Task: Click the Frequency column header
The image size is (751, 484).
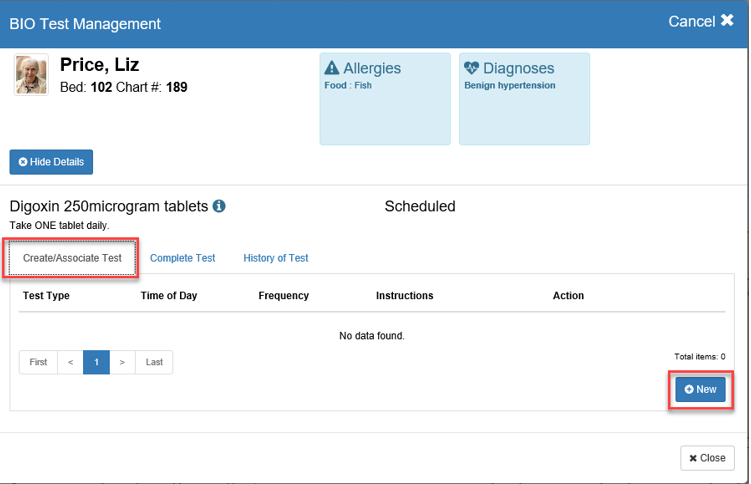Action: 283,296
